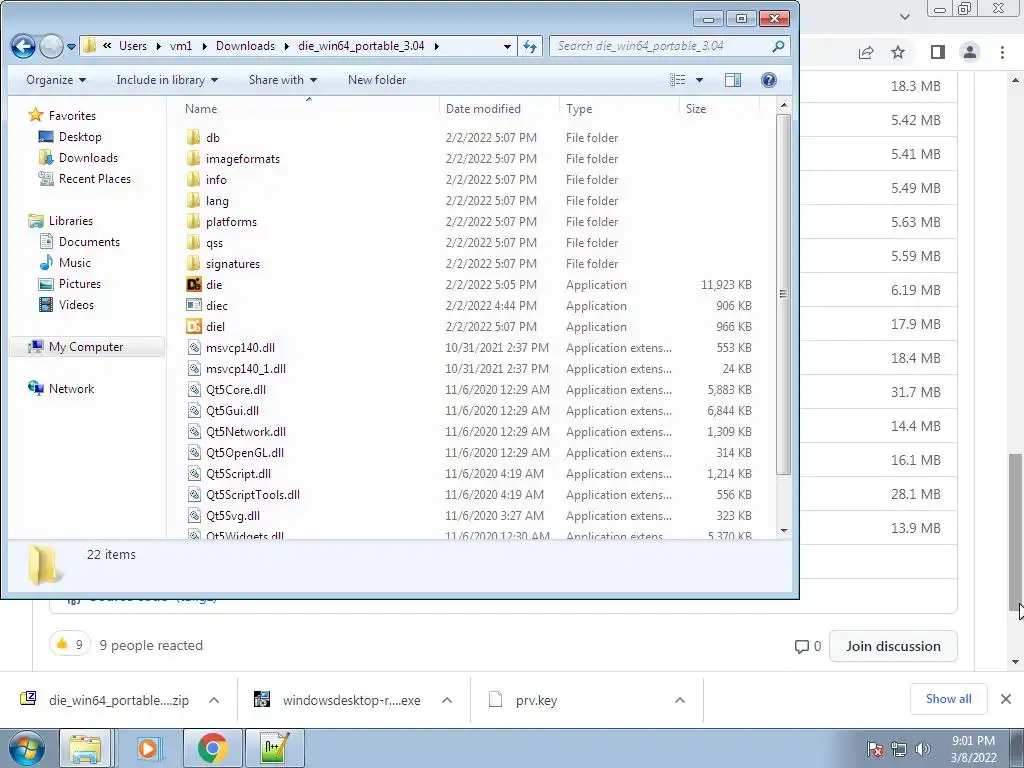Select the diel application icon
Screen dimensions: 1024x768
(194, 327)
